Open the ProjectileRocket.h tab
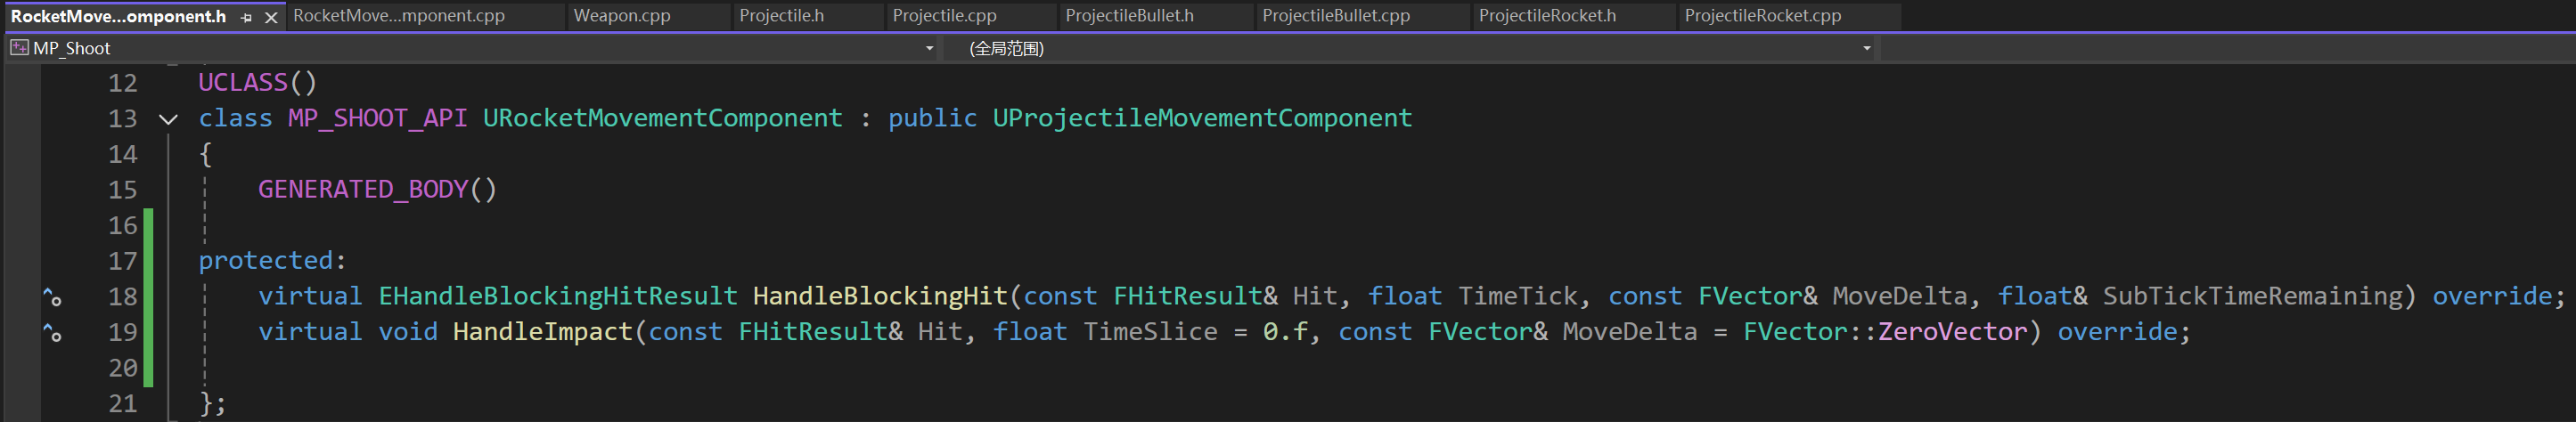The height and width of the screenshot is (422, 2576). pos(1547,16)
